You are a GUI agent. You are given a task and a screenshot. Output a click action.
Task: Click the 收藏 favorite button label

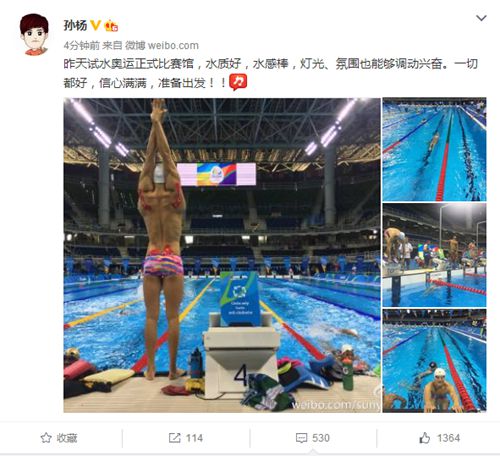coord(67,438)
